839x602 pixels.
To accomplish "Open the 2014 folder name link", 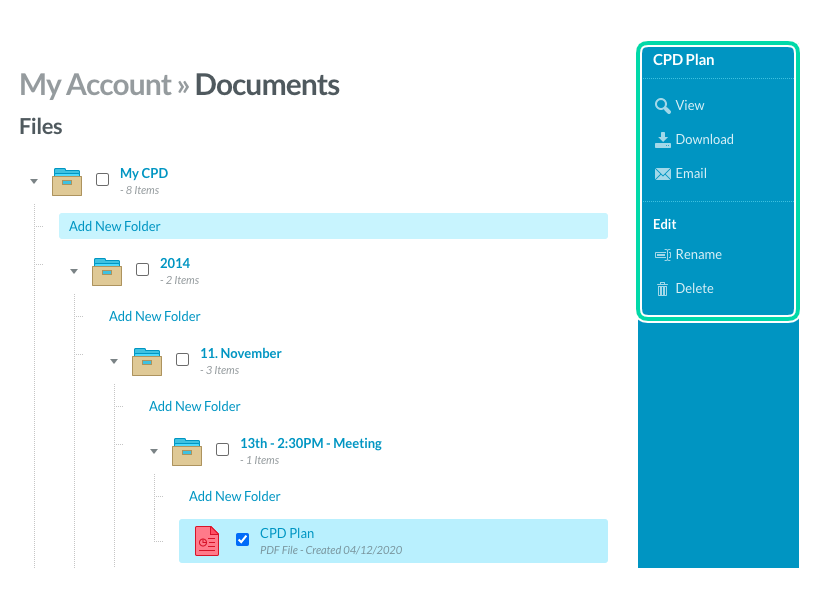I will coord(175,263).
